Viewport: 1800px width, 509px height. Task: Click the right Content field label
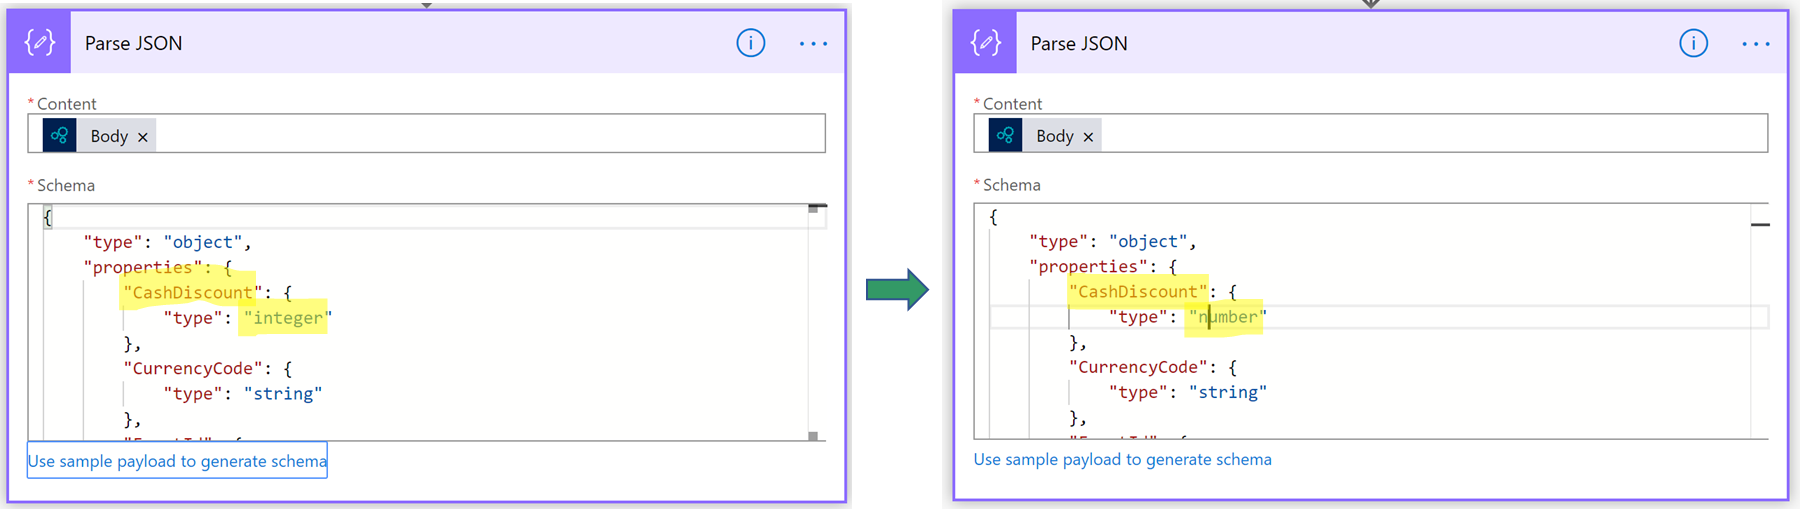[1012, 104]
